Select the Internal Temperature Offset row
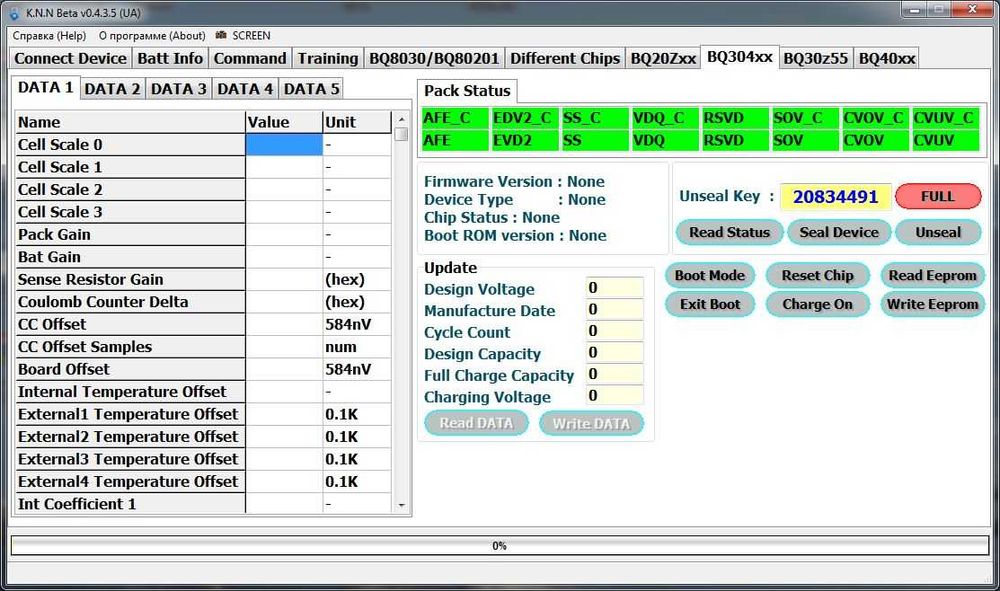 point(203,391)
